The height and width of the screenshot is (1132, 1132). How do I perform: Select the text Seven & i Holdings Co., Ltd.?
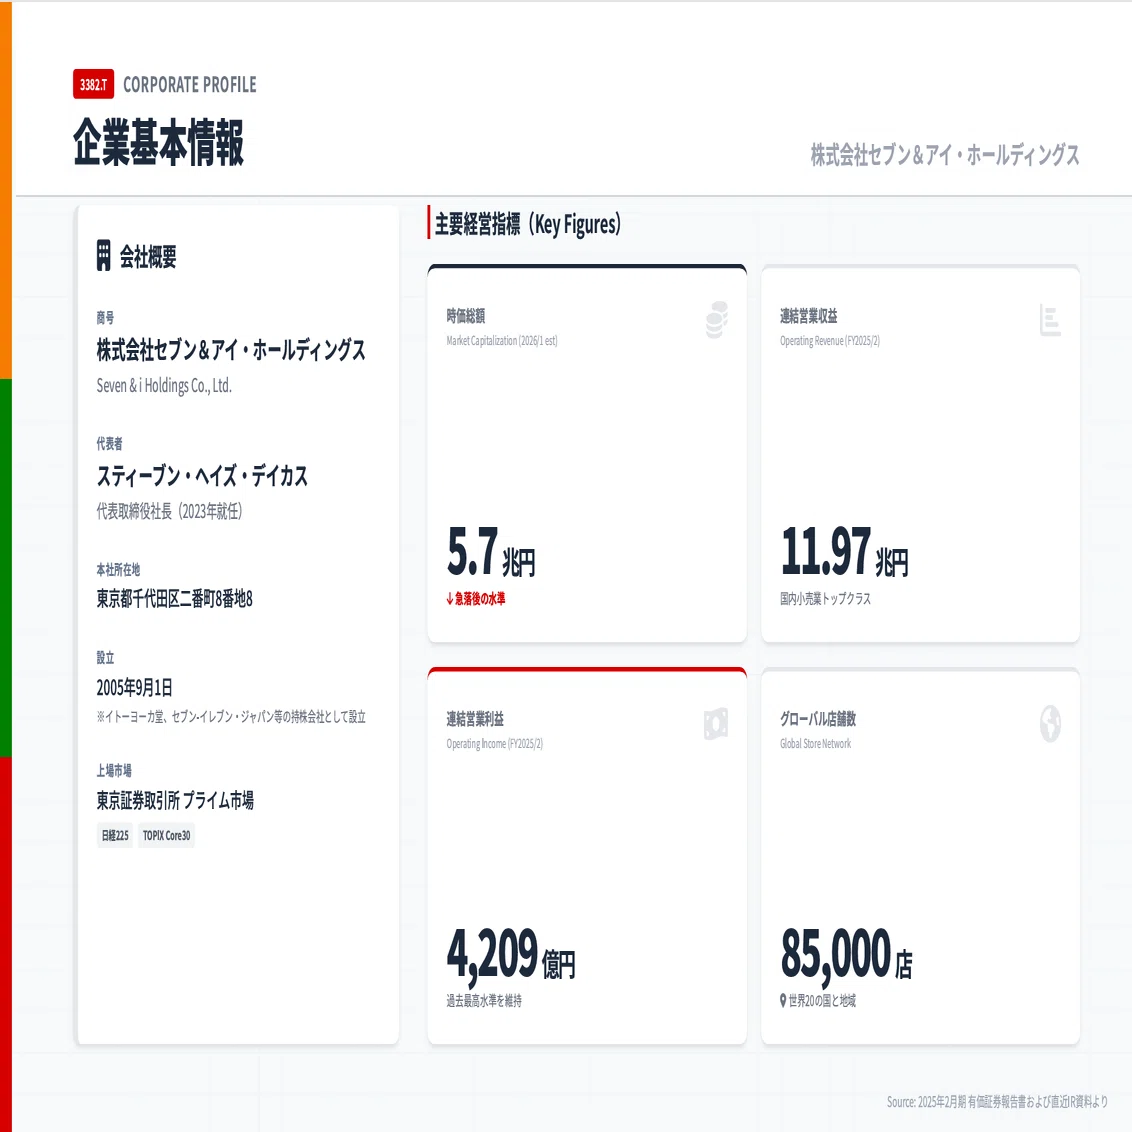tap(164, 386)
